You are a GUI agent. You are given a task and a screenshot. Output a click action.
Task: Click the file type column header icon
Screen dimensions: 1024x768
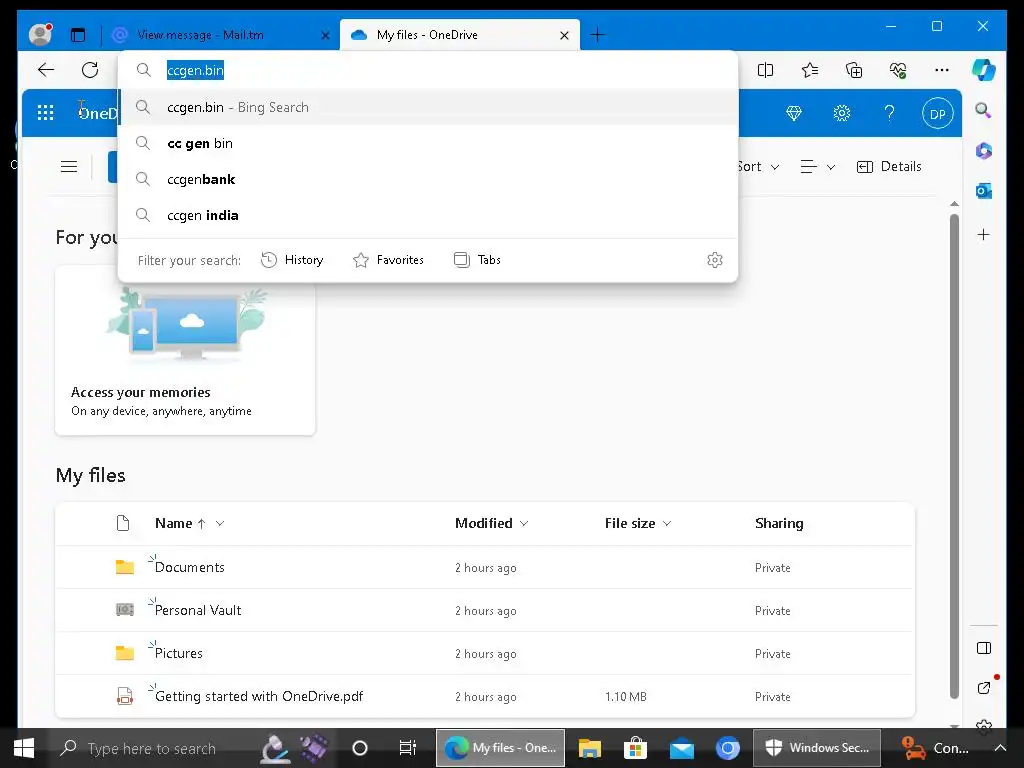click(123, 523)
